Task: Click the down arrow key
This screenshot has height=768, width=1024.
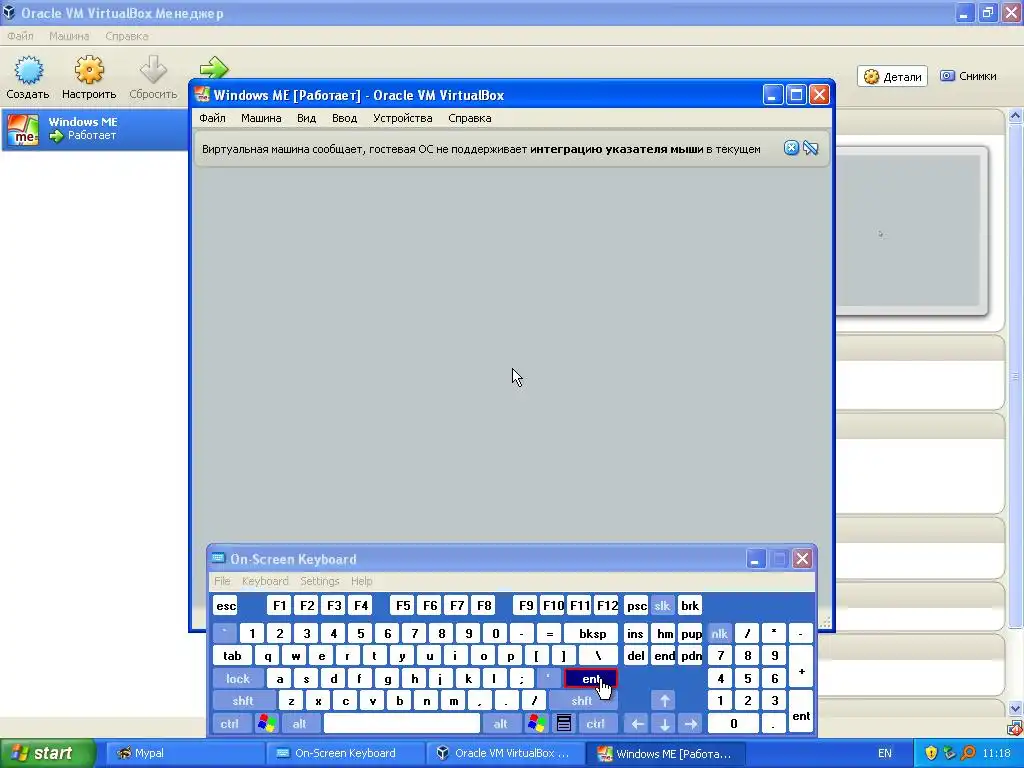Action: tap(664, 724)
